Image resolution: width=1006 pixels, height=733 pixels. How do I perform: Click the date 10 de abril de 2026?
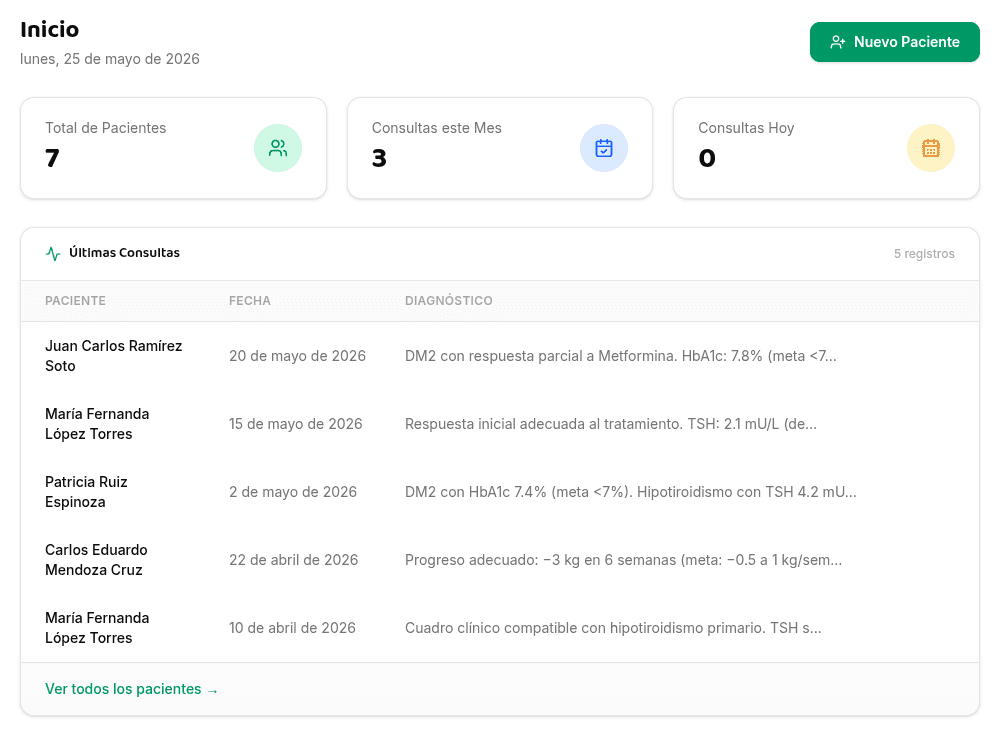(x=292, y=628)
